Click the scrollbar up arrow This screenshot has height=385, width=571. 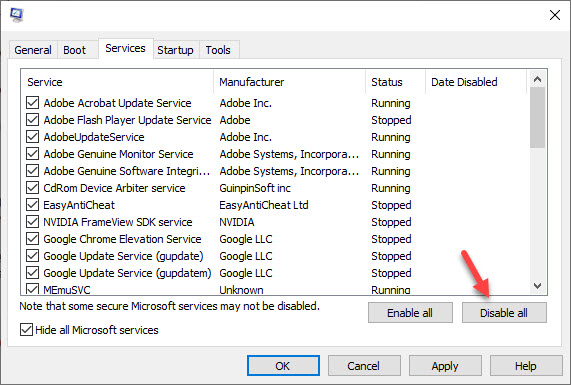click(537, 79)
